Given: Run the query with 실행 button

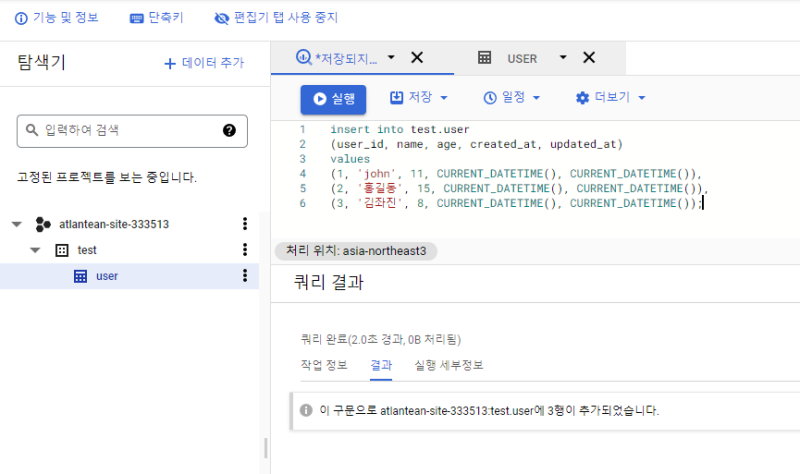Looking at the screenshot, I should click(x=333, y=99).
